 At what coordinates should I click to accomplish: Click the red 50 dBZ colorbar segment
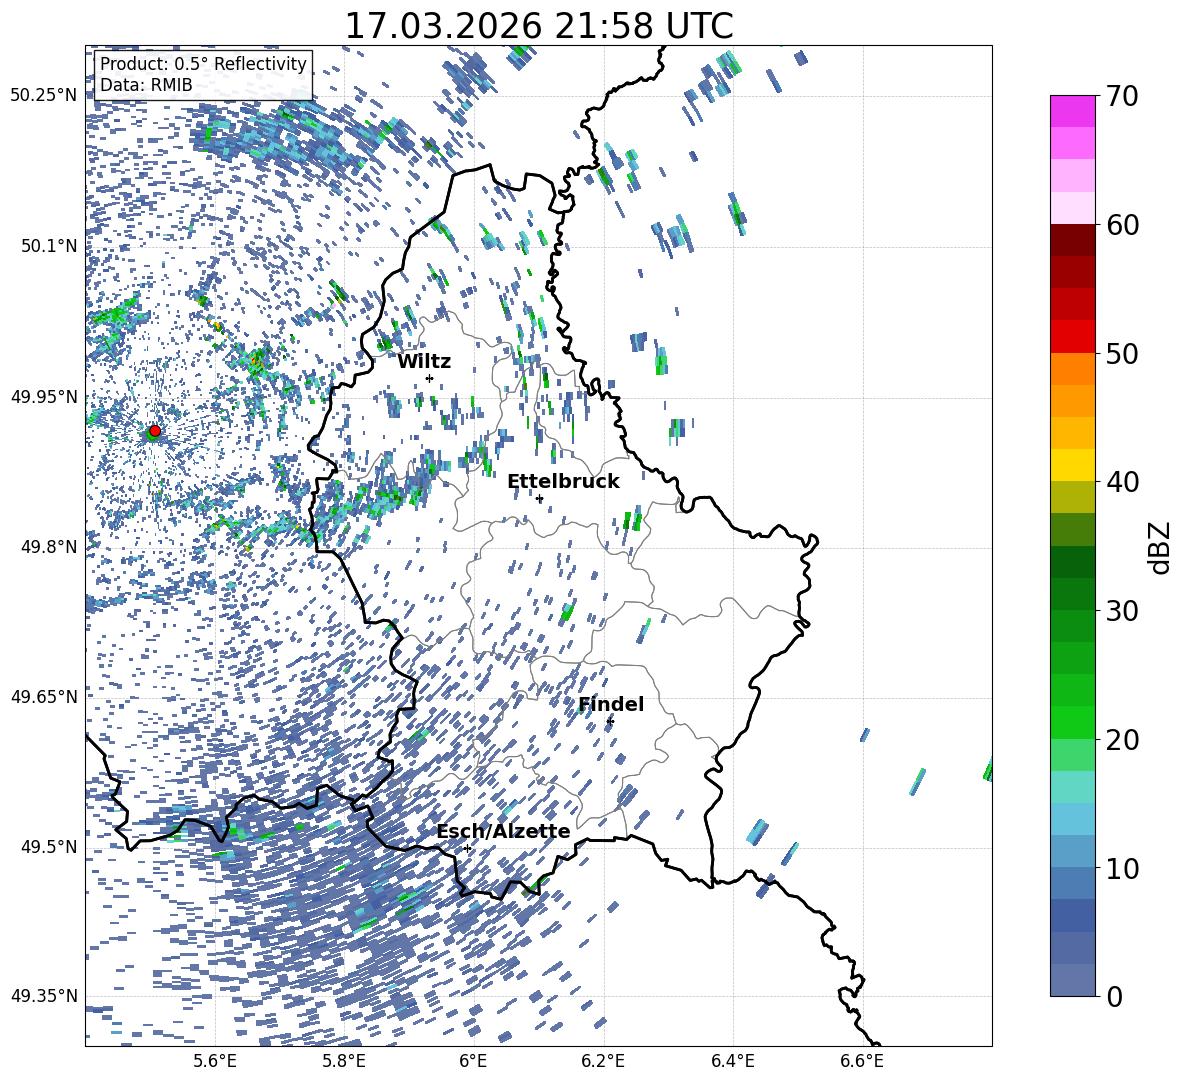1072,337
